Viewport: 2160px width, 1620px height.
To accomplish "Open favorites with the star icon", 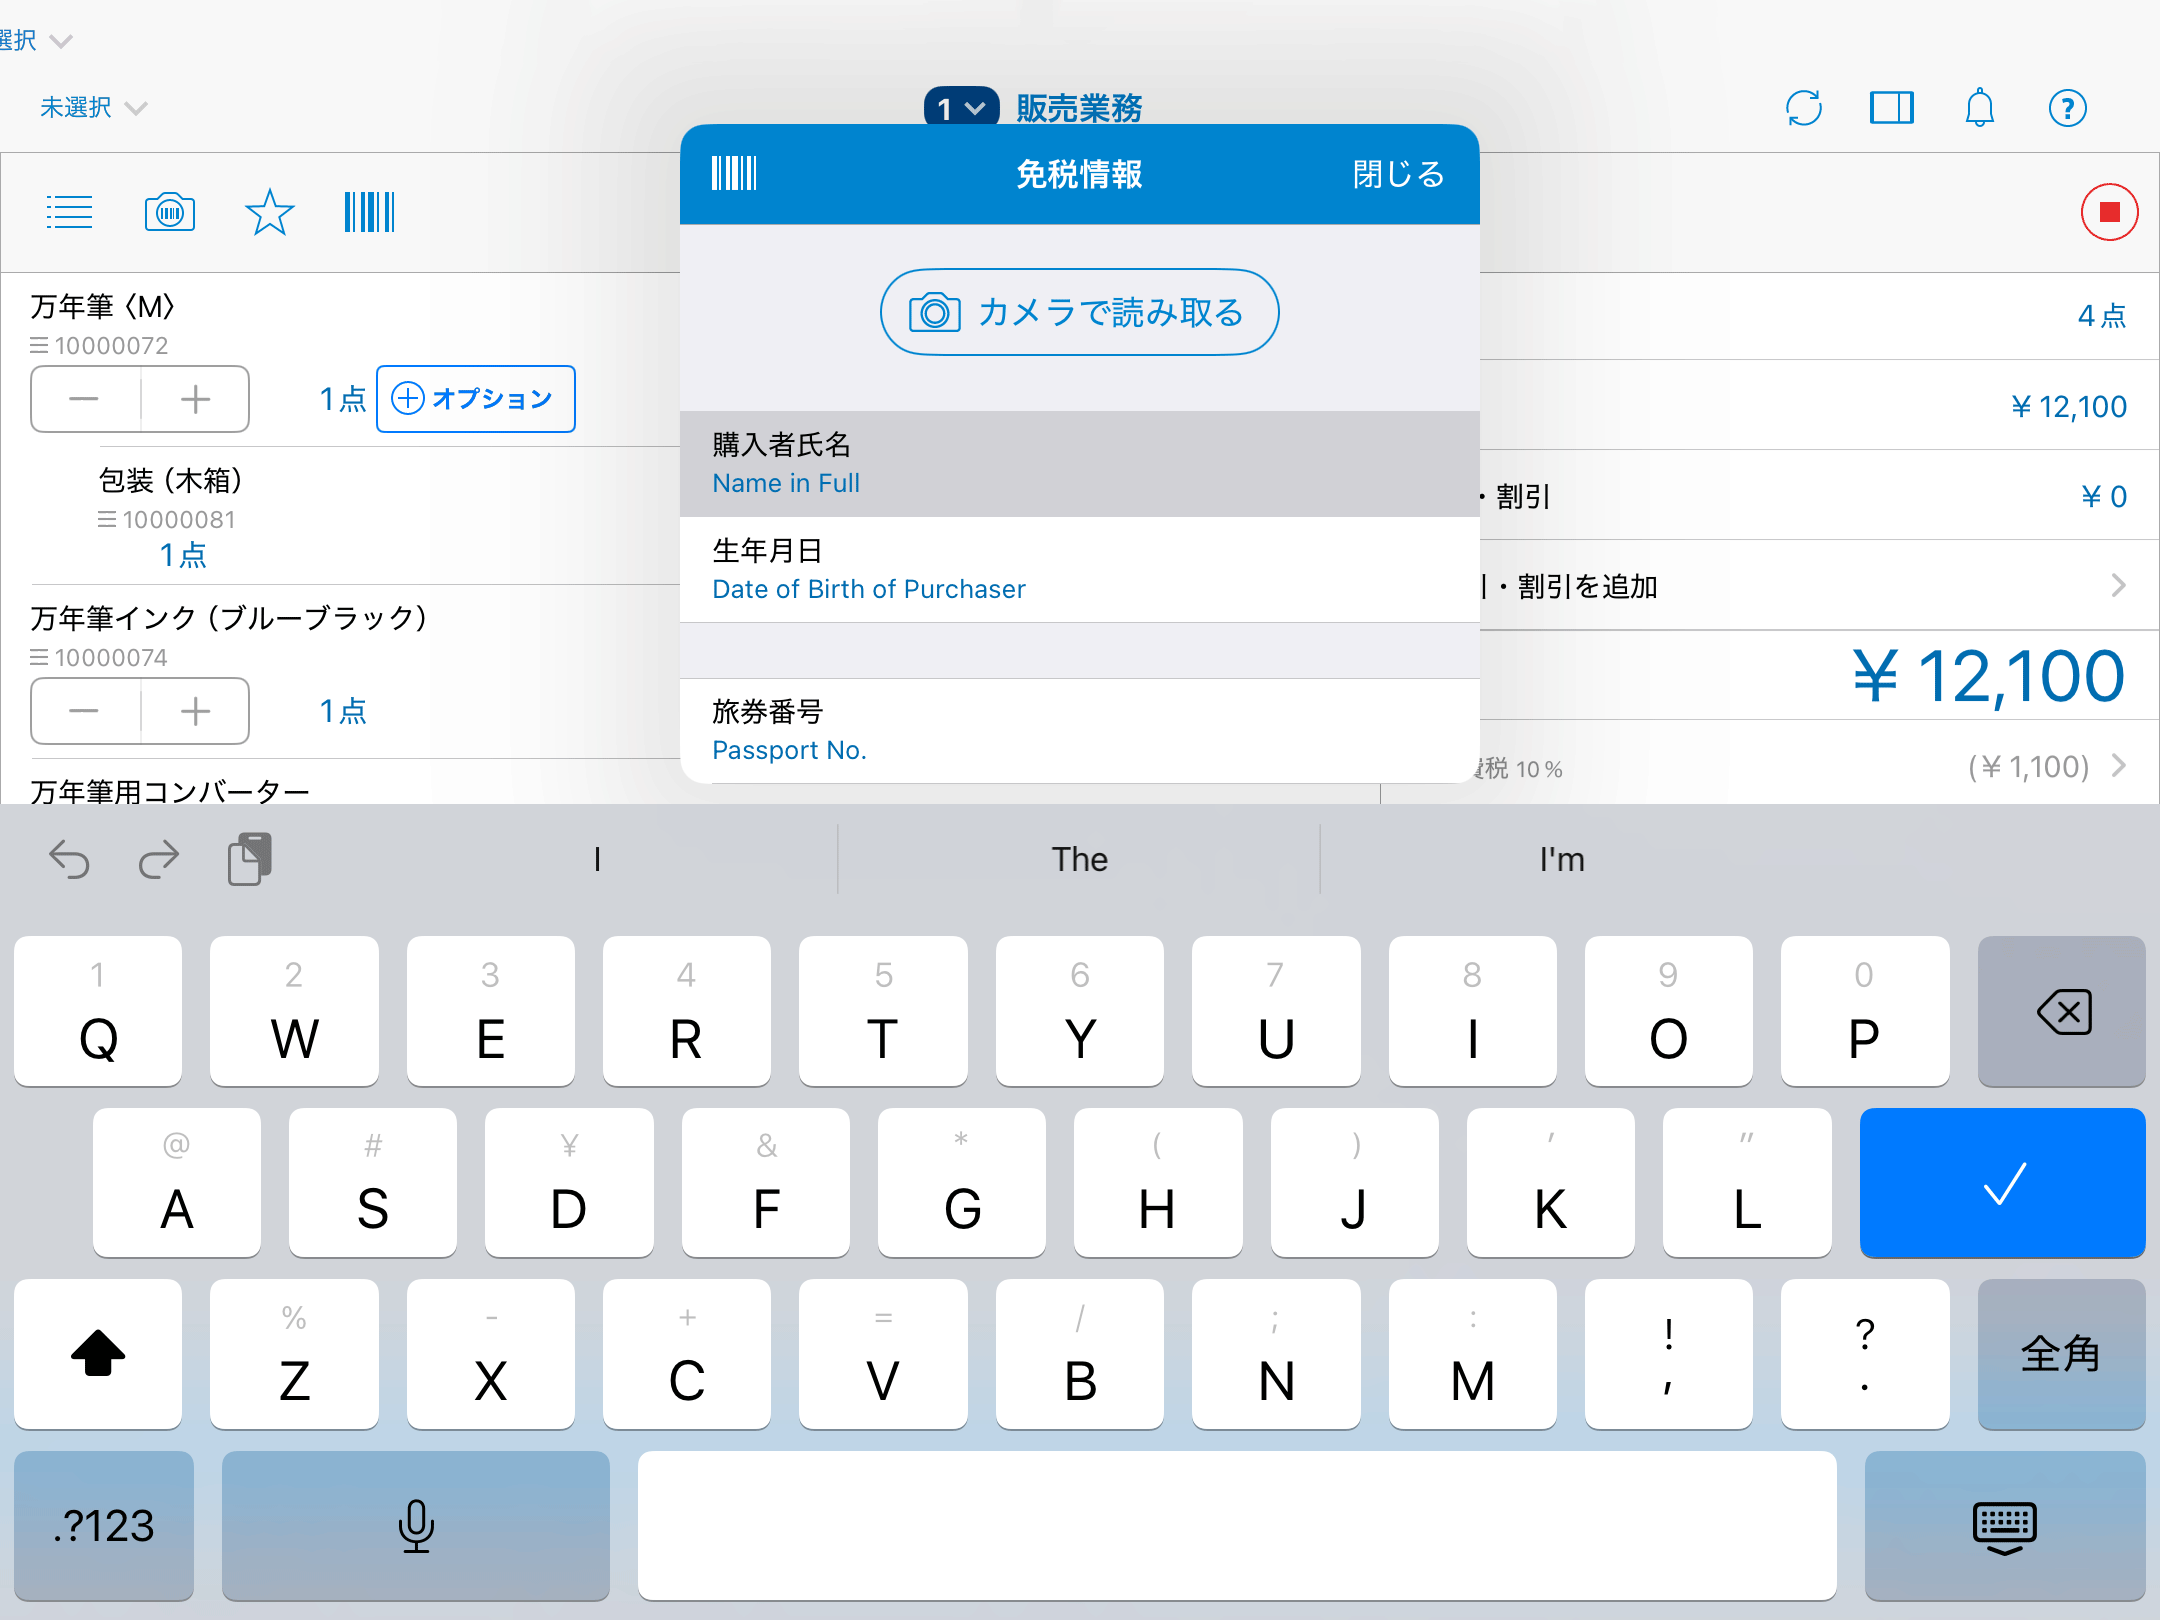I will pos(269,212).
